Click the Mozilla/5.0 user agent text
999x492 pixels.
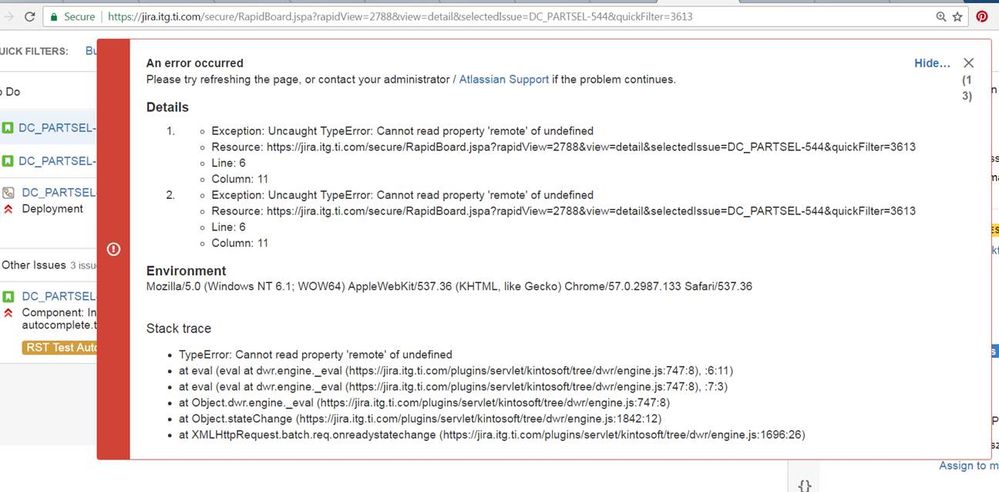pos(449,287)
